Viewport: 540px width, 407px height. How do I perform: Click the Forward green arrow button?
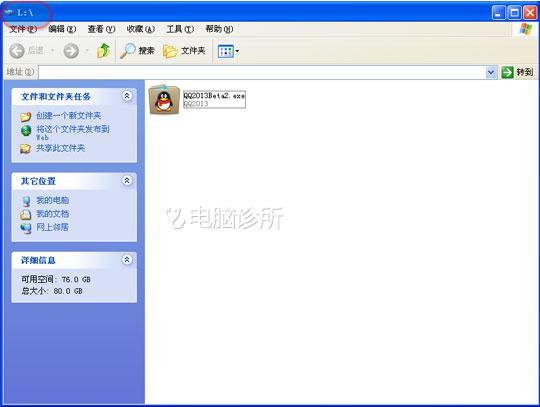click(71, 51)
